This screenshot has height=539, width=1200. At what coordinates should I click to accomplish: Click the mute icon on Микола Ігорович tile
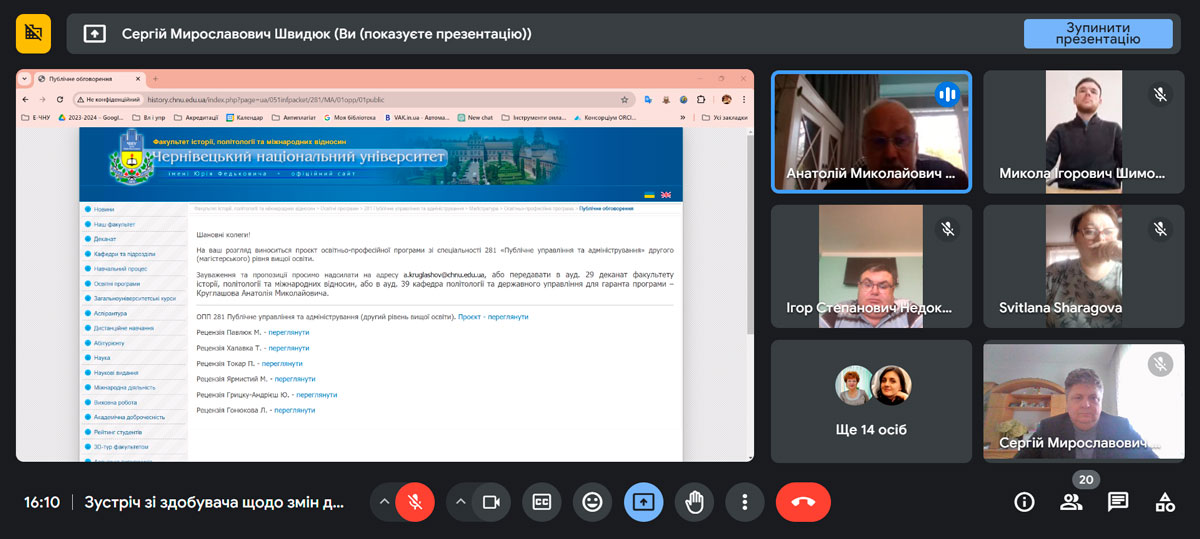click(1160, 94)
